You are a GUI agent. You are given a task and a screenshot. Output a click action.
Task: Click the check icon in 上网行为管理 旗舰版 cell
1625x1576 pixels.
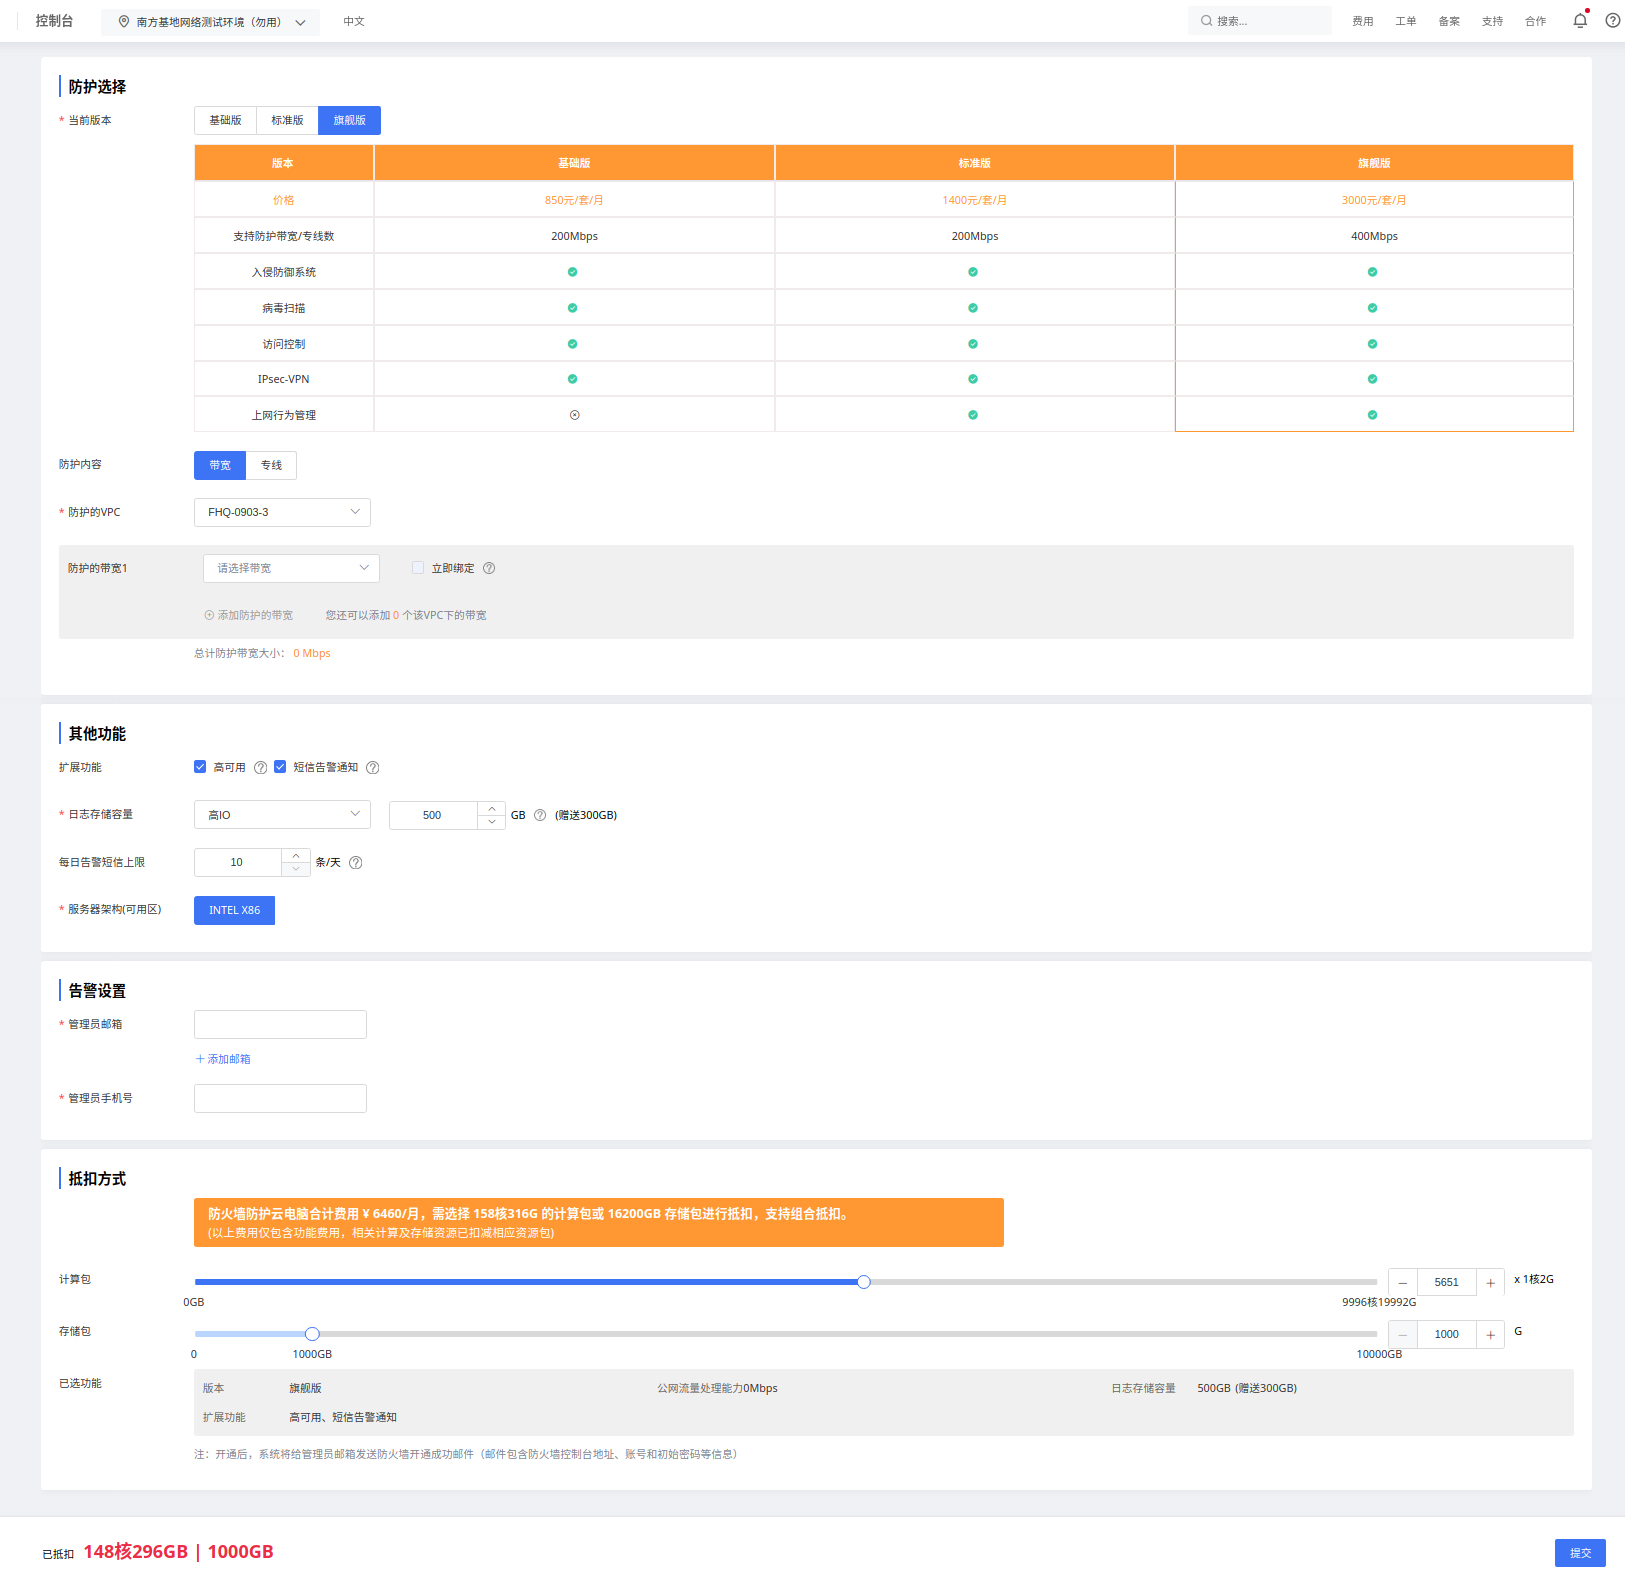1372,415
